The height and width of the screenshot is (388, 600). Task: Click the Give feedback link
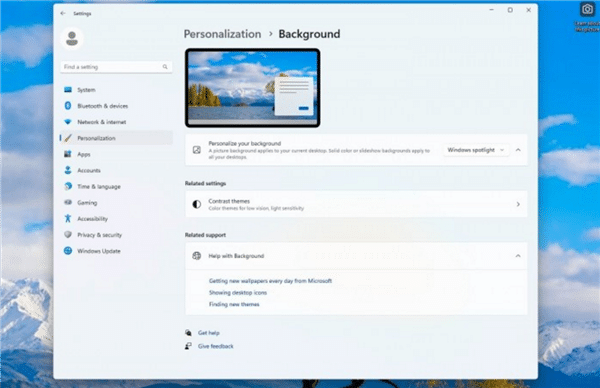[215, 346]
